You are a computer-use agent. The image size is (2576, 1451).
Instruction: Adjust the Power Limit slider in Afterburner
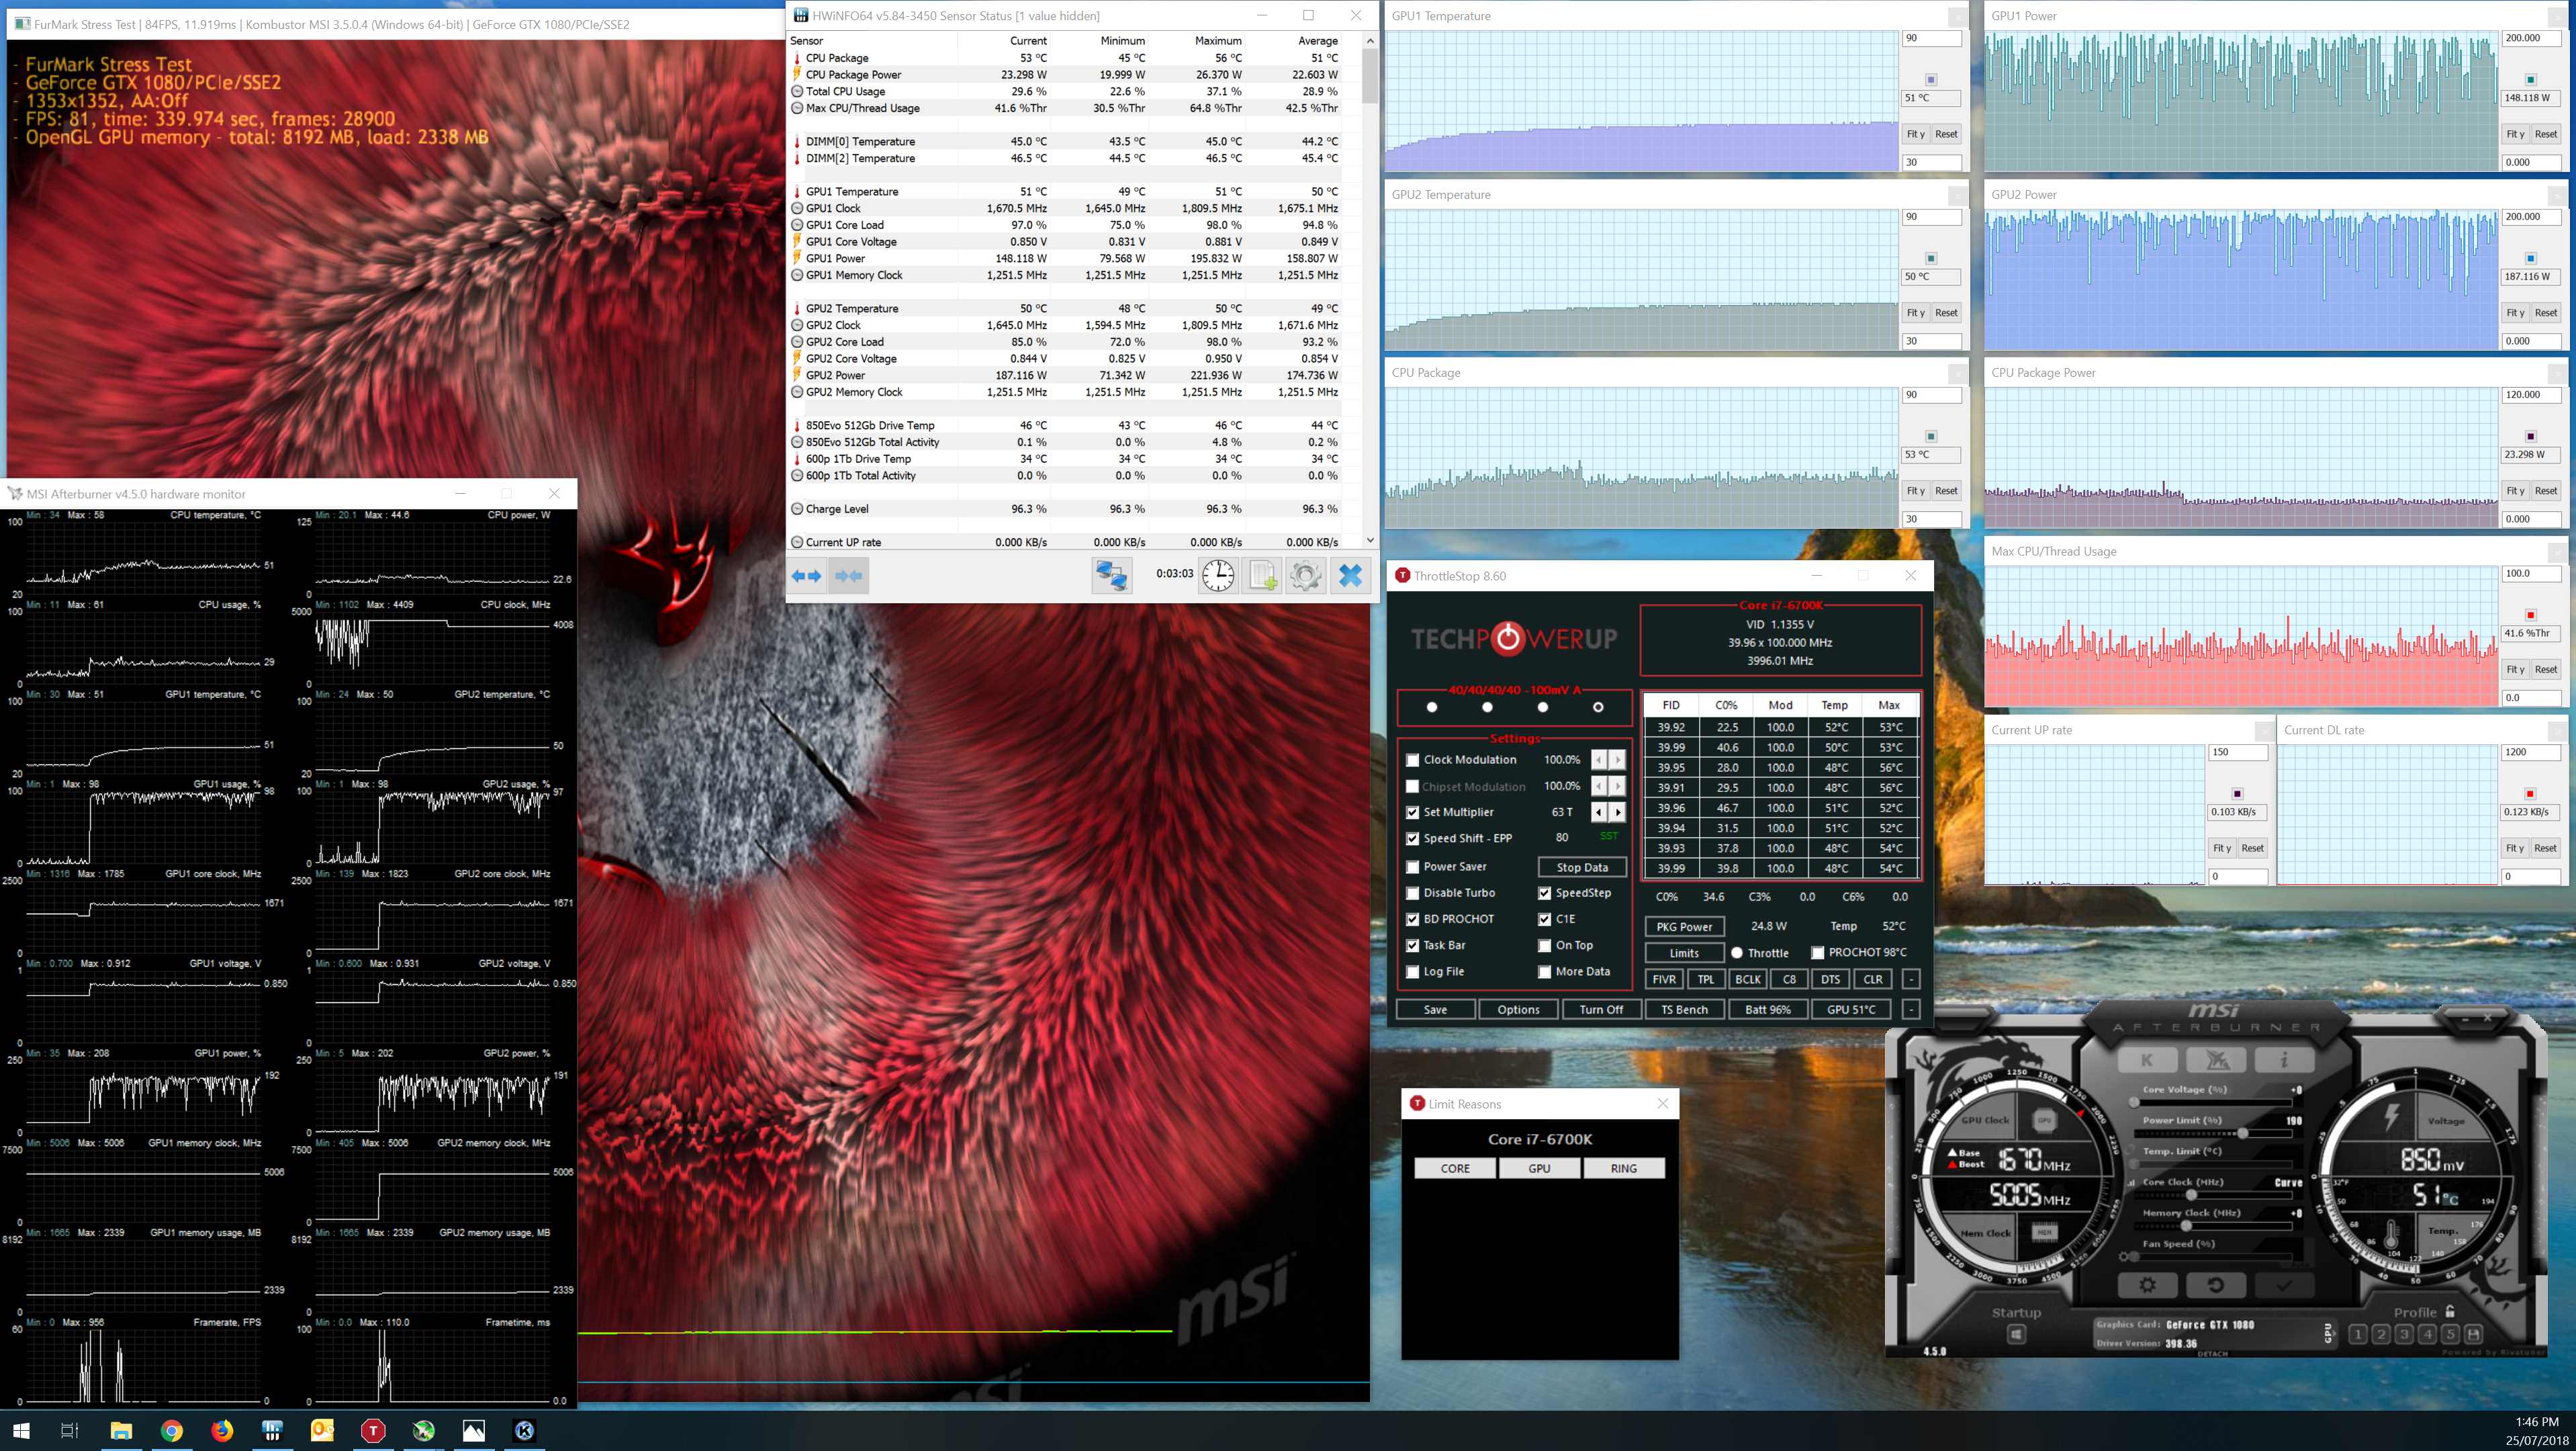click(x=2243, y=1133)
